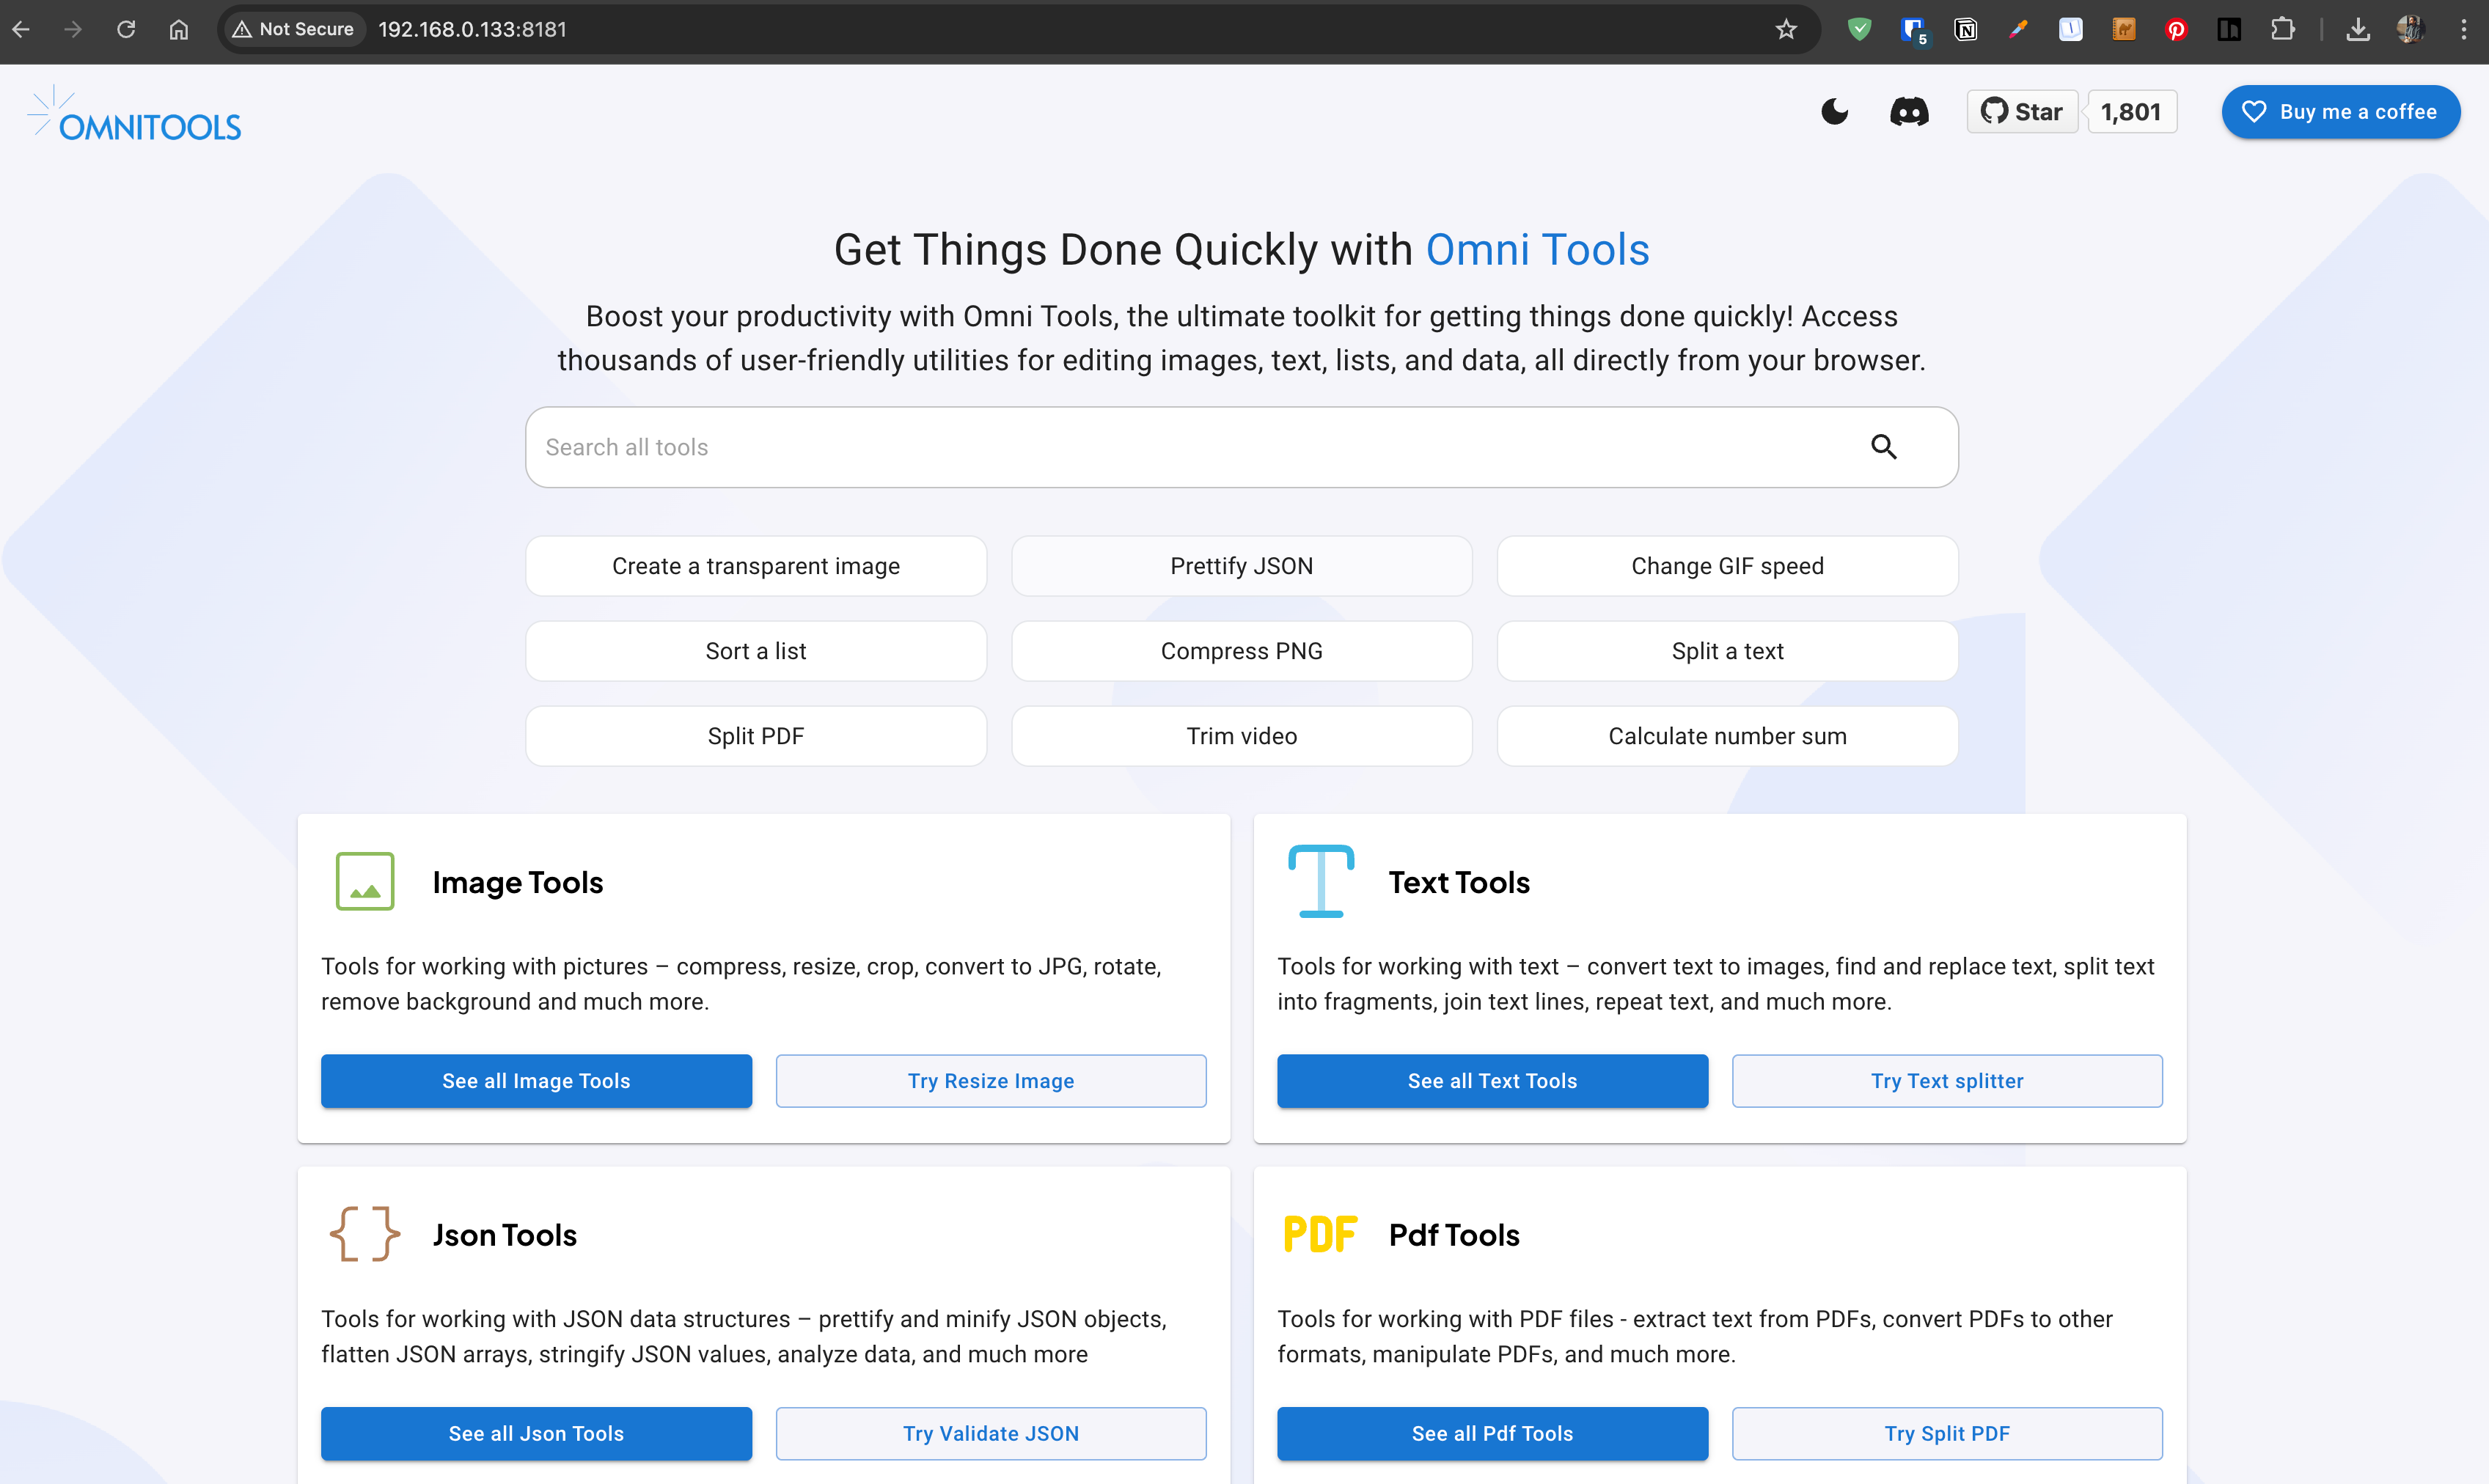2489x1484 pixels.
Task: Open the Change GIF speed shortcut
Action: point(1727,566)
